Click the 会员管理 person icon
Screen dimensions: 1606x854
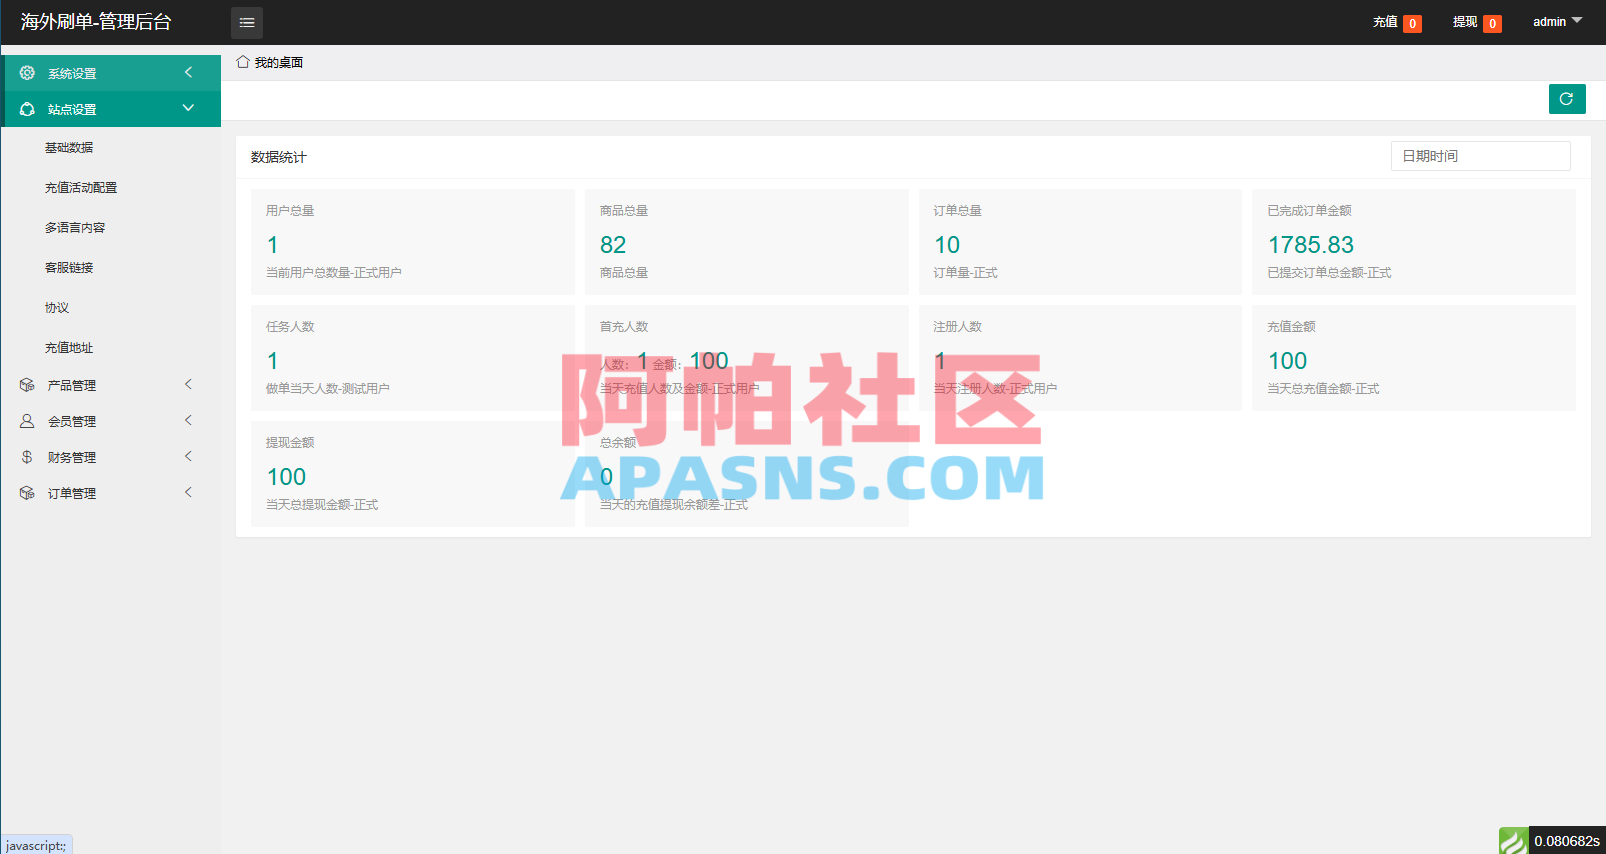point(27,421)
